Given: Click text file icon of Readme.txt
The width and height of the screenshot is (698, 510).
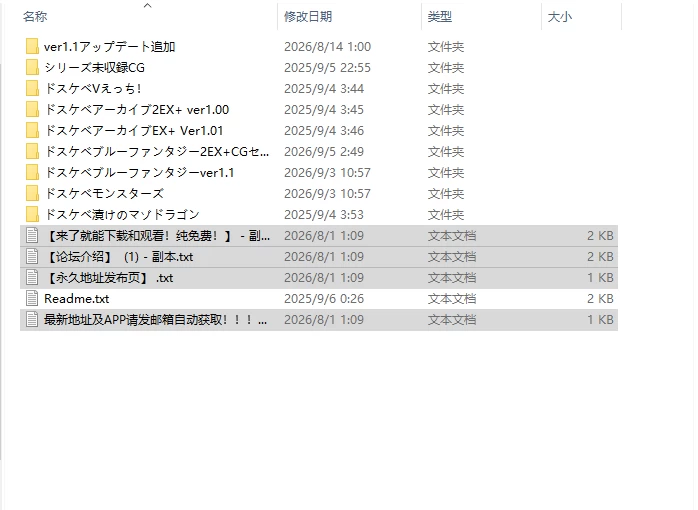Looking at the screenshot, I should tap(32, 298).
